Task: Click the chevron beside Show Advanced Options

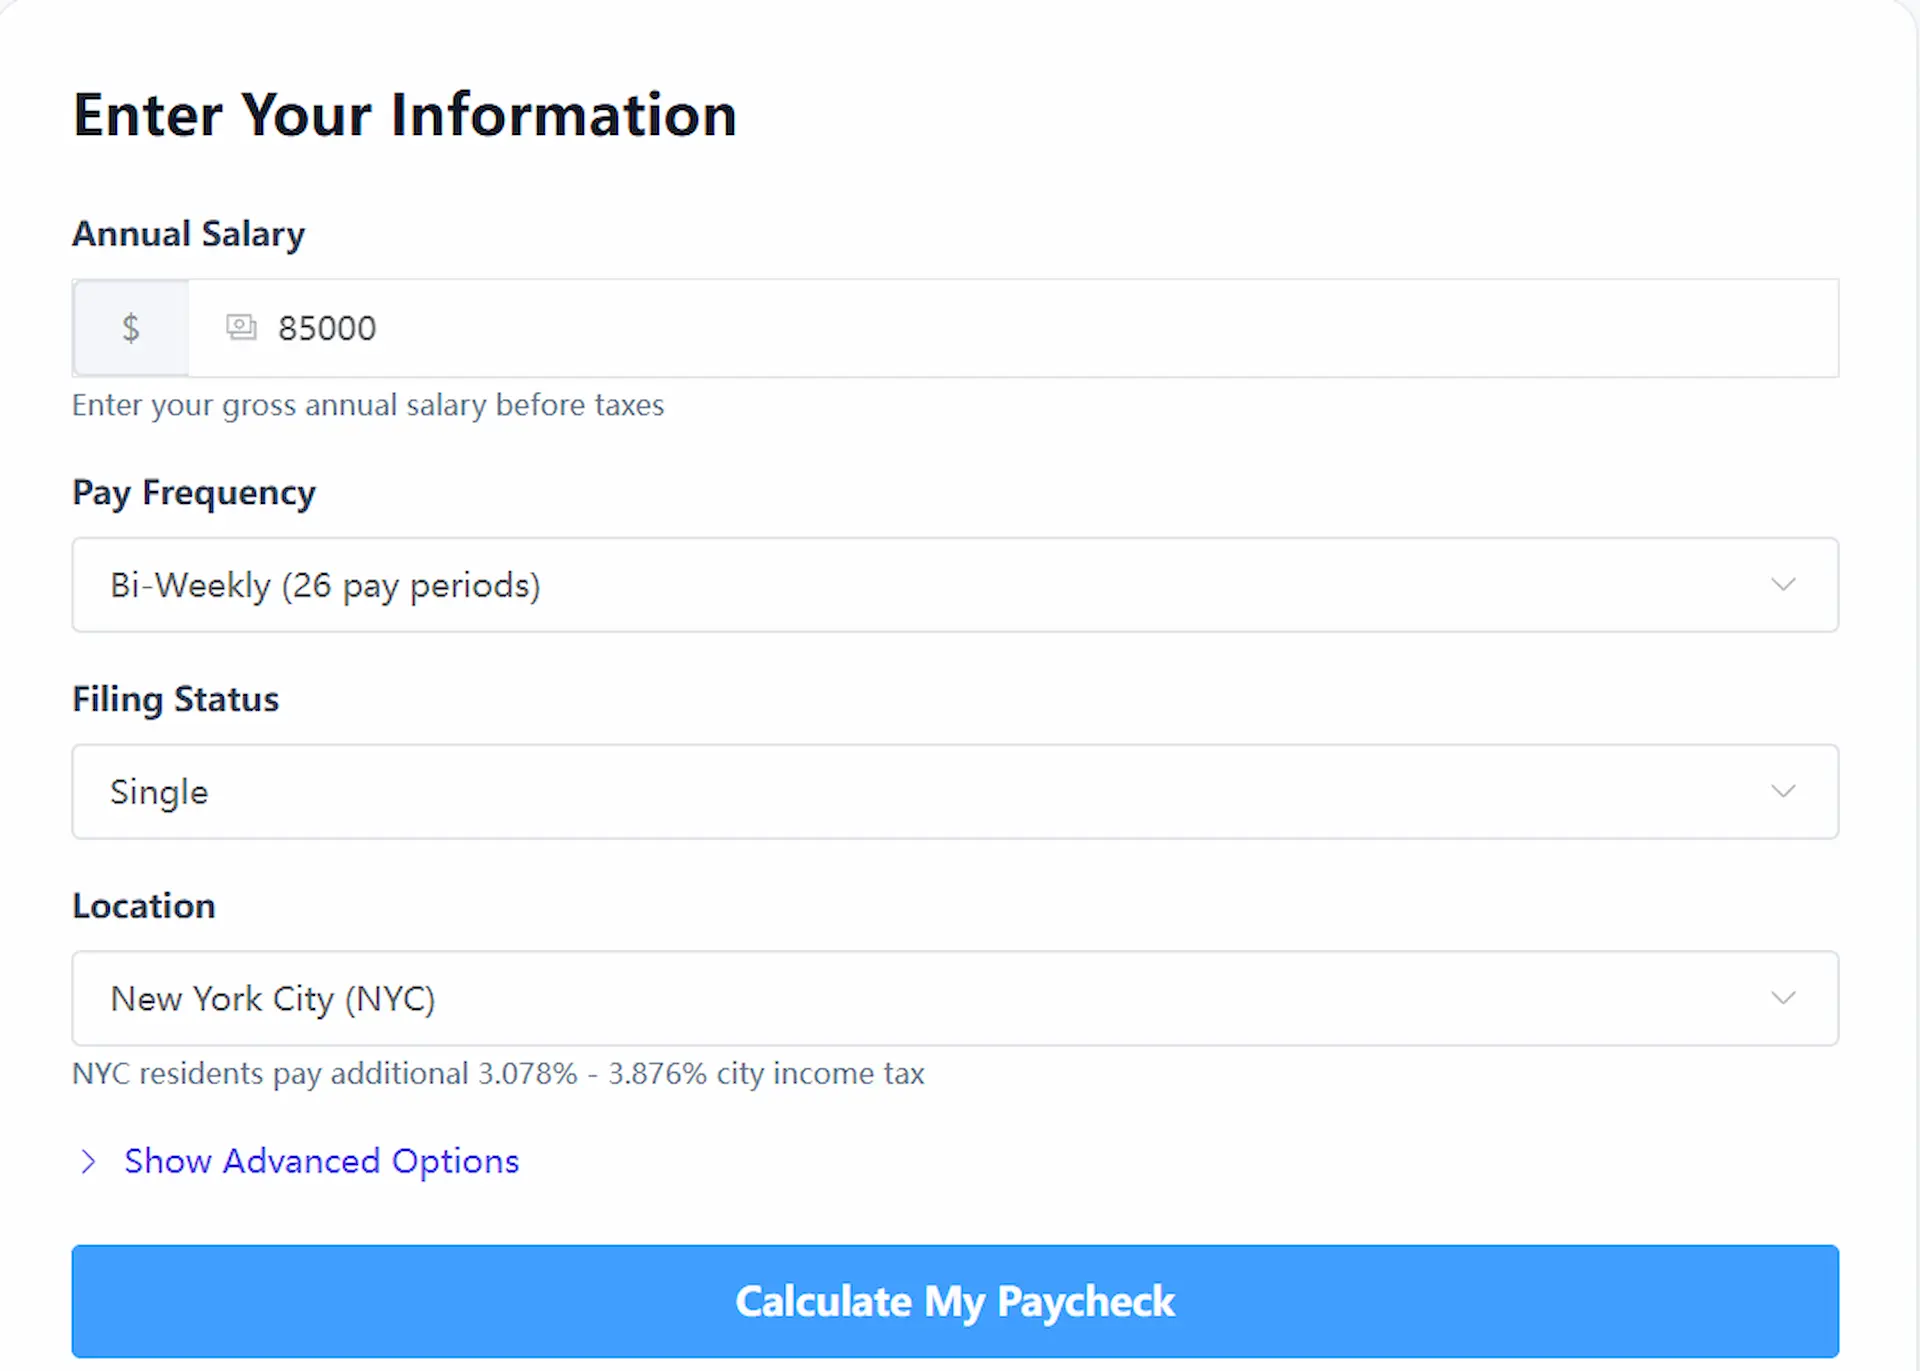Action: tap(89, 1161)
